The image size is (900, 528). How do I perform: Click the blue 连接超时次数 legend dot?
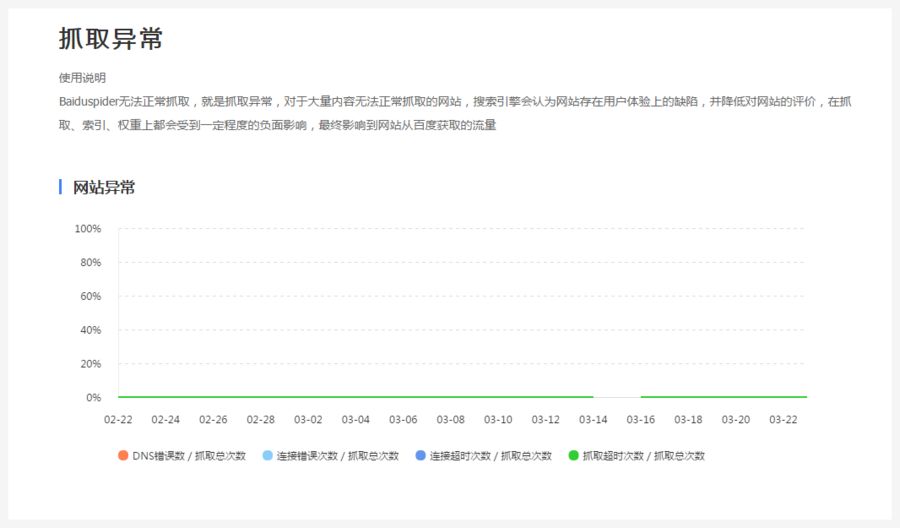[420, 456]
